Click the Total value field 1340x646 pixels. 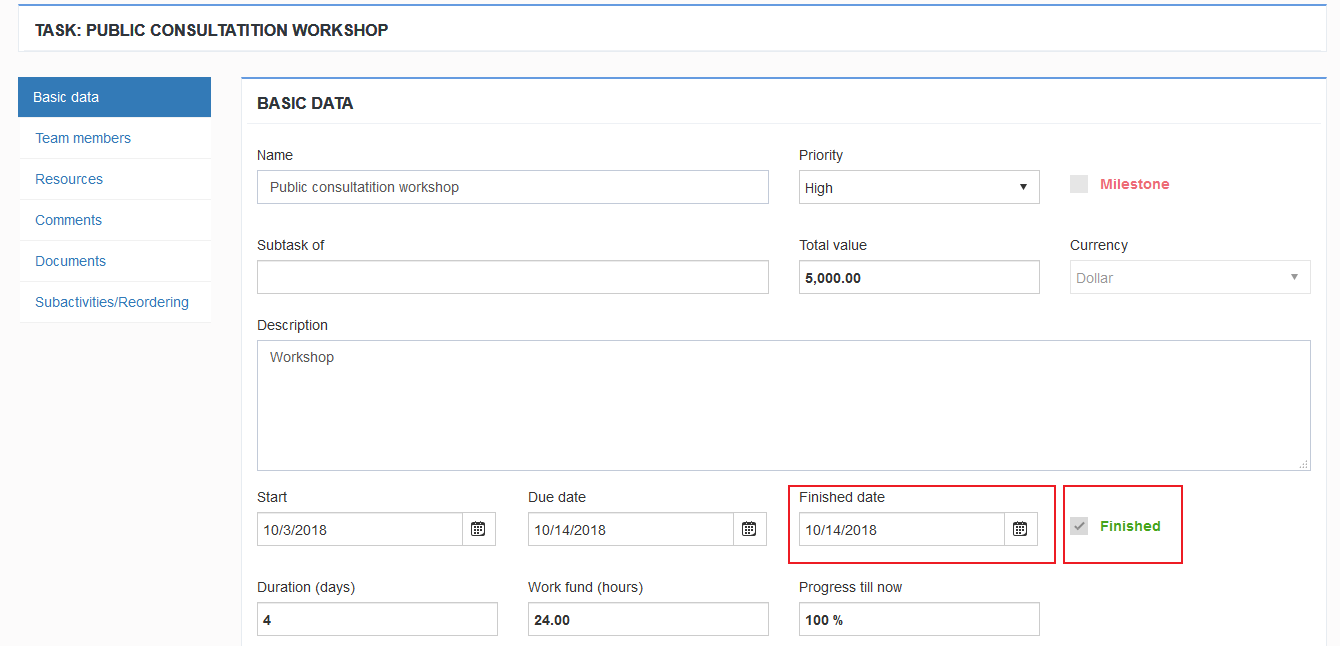[919, 277]
